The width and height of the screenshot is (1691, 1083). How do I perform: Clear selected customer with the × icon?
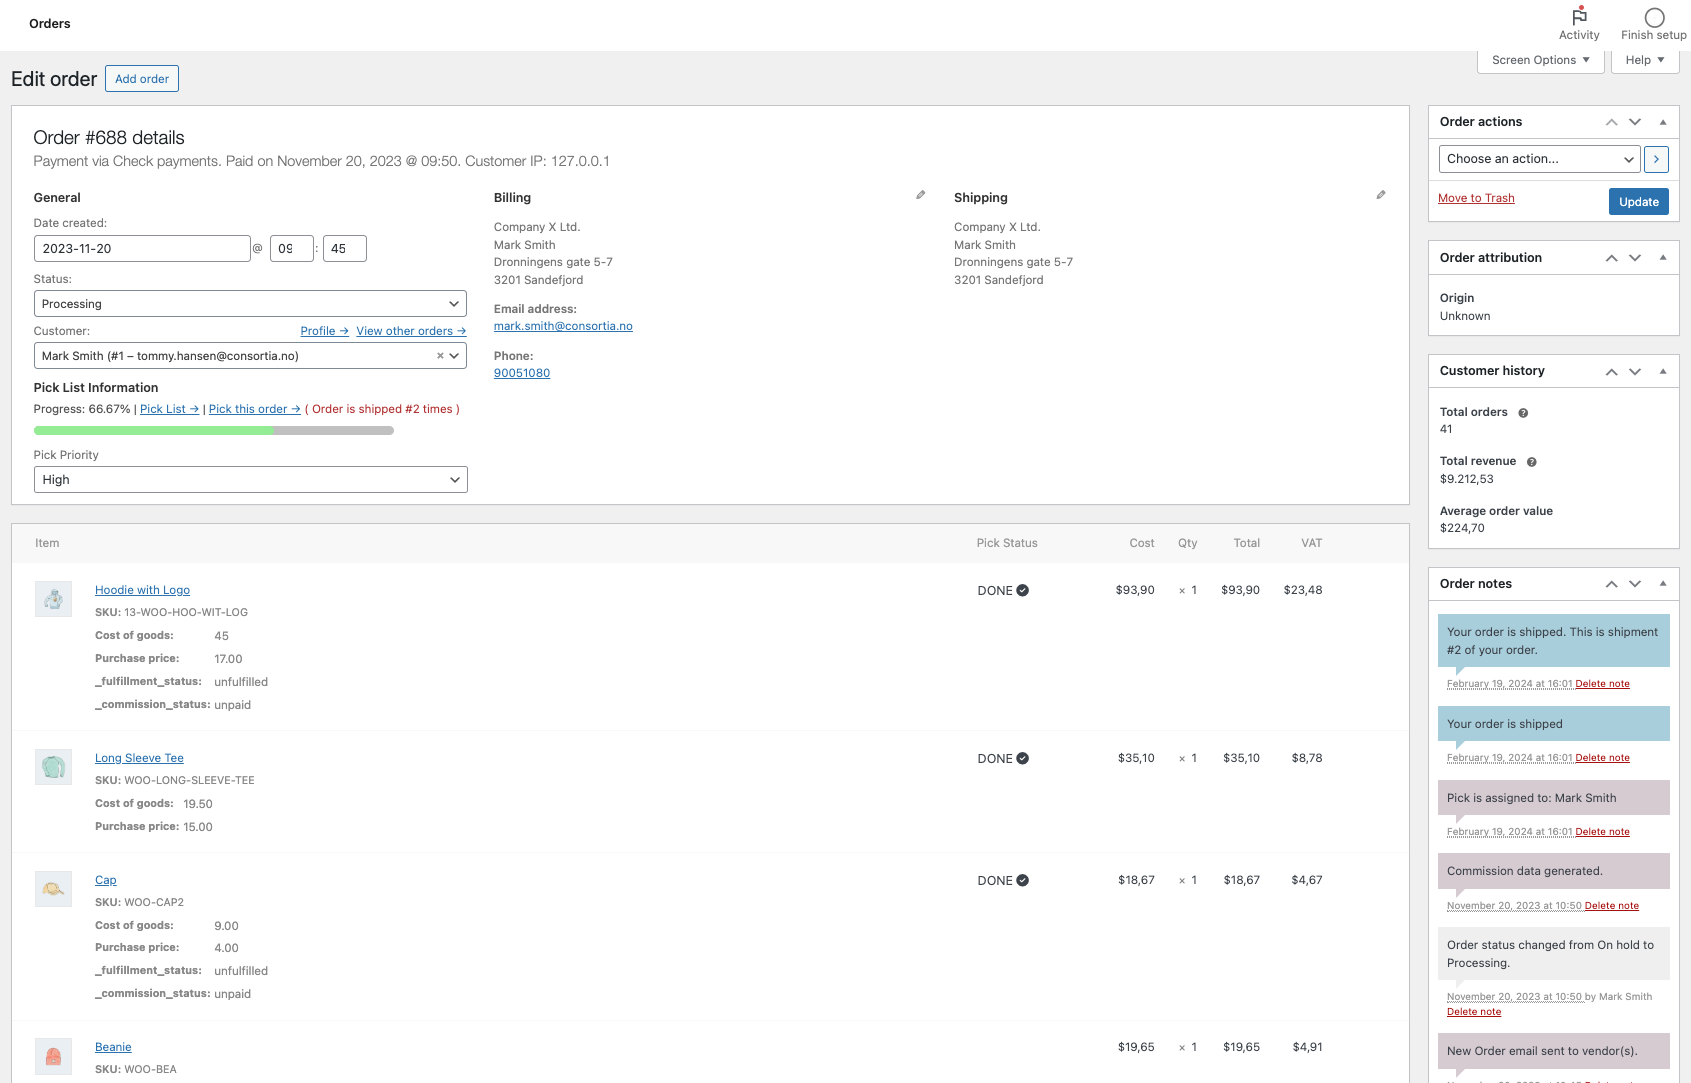(x=438, y=355)
